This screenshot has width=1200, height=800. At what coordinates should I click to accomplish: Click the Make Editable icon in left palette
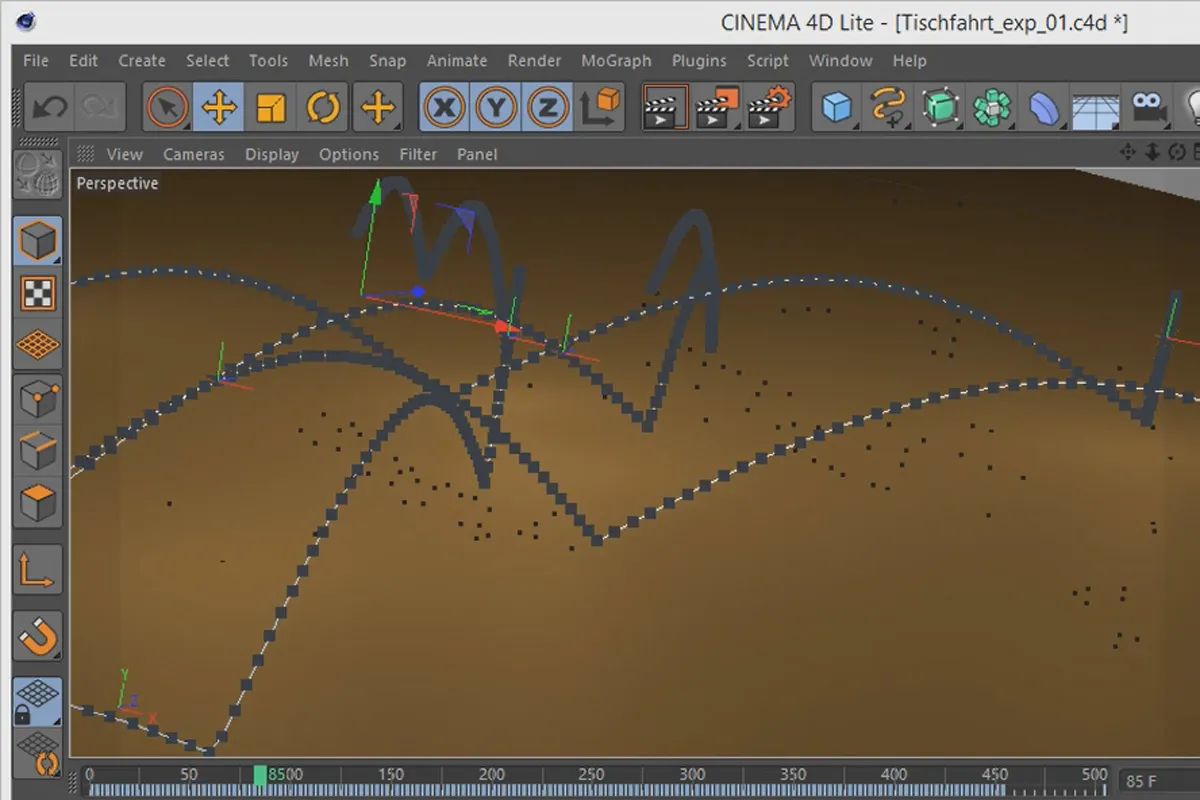[x=38, y=174]
